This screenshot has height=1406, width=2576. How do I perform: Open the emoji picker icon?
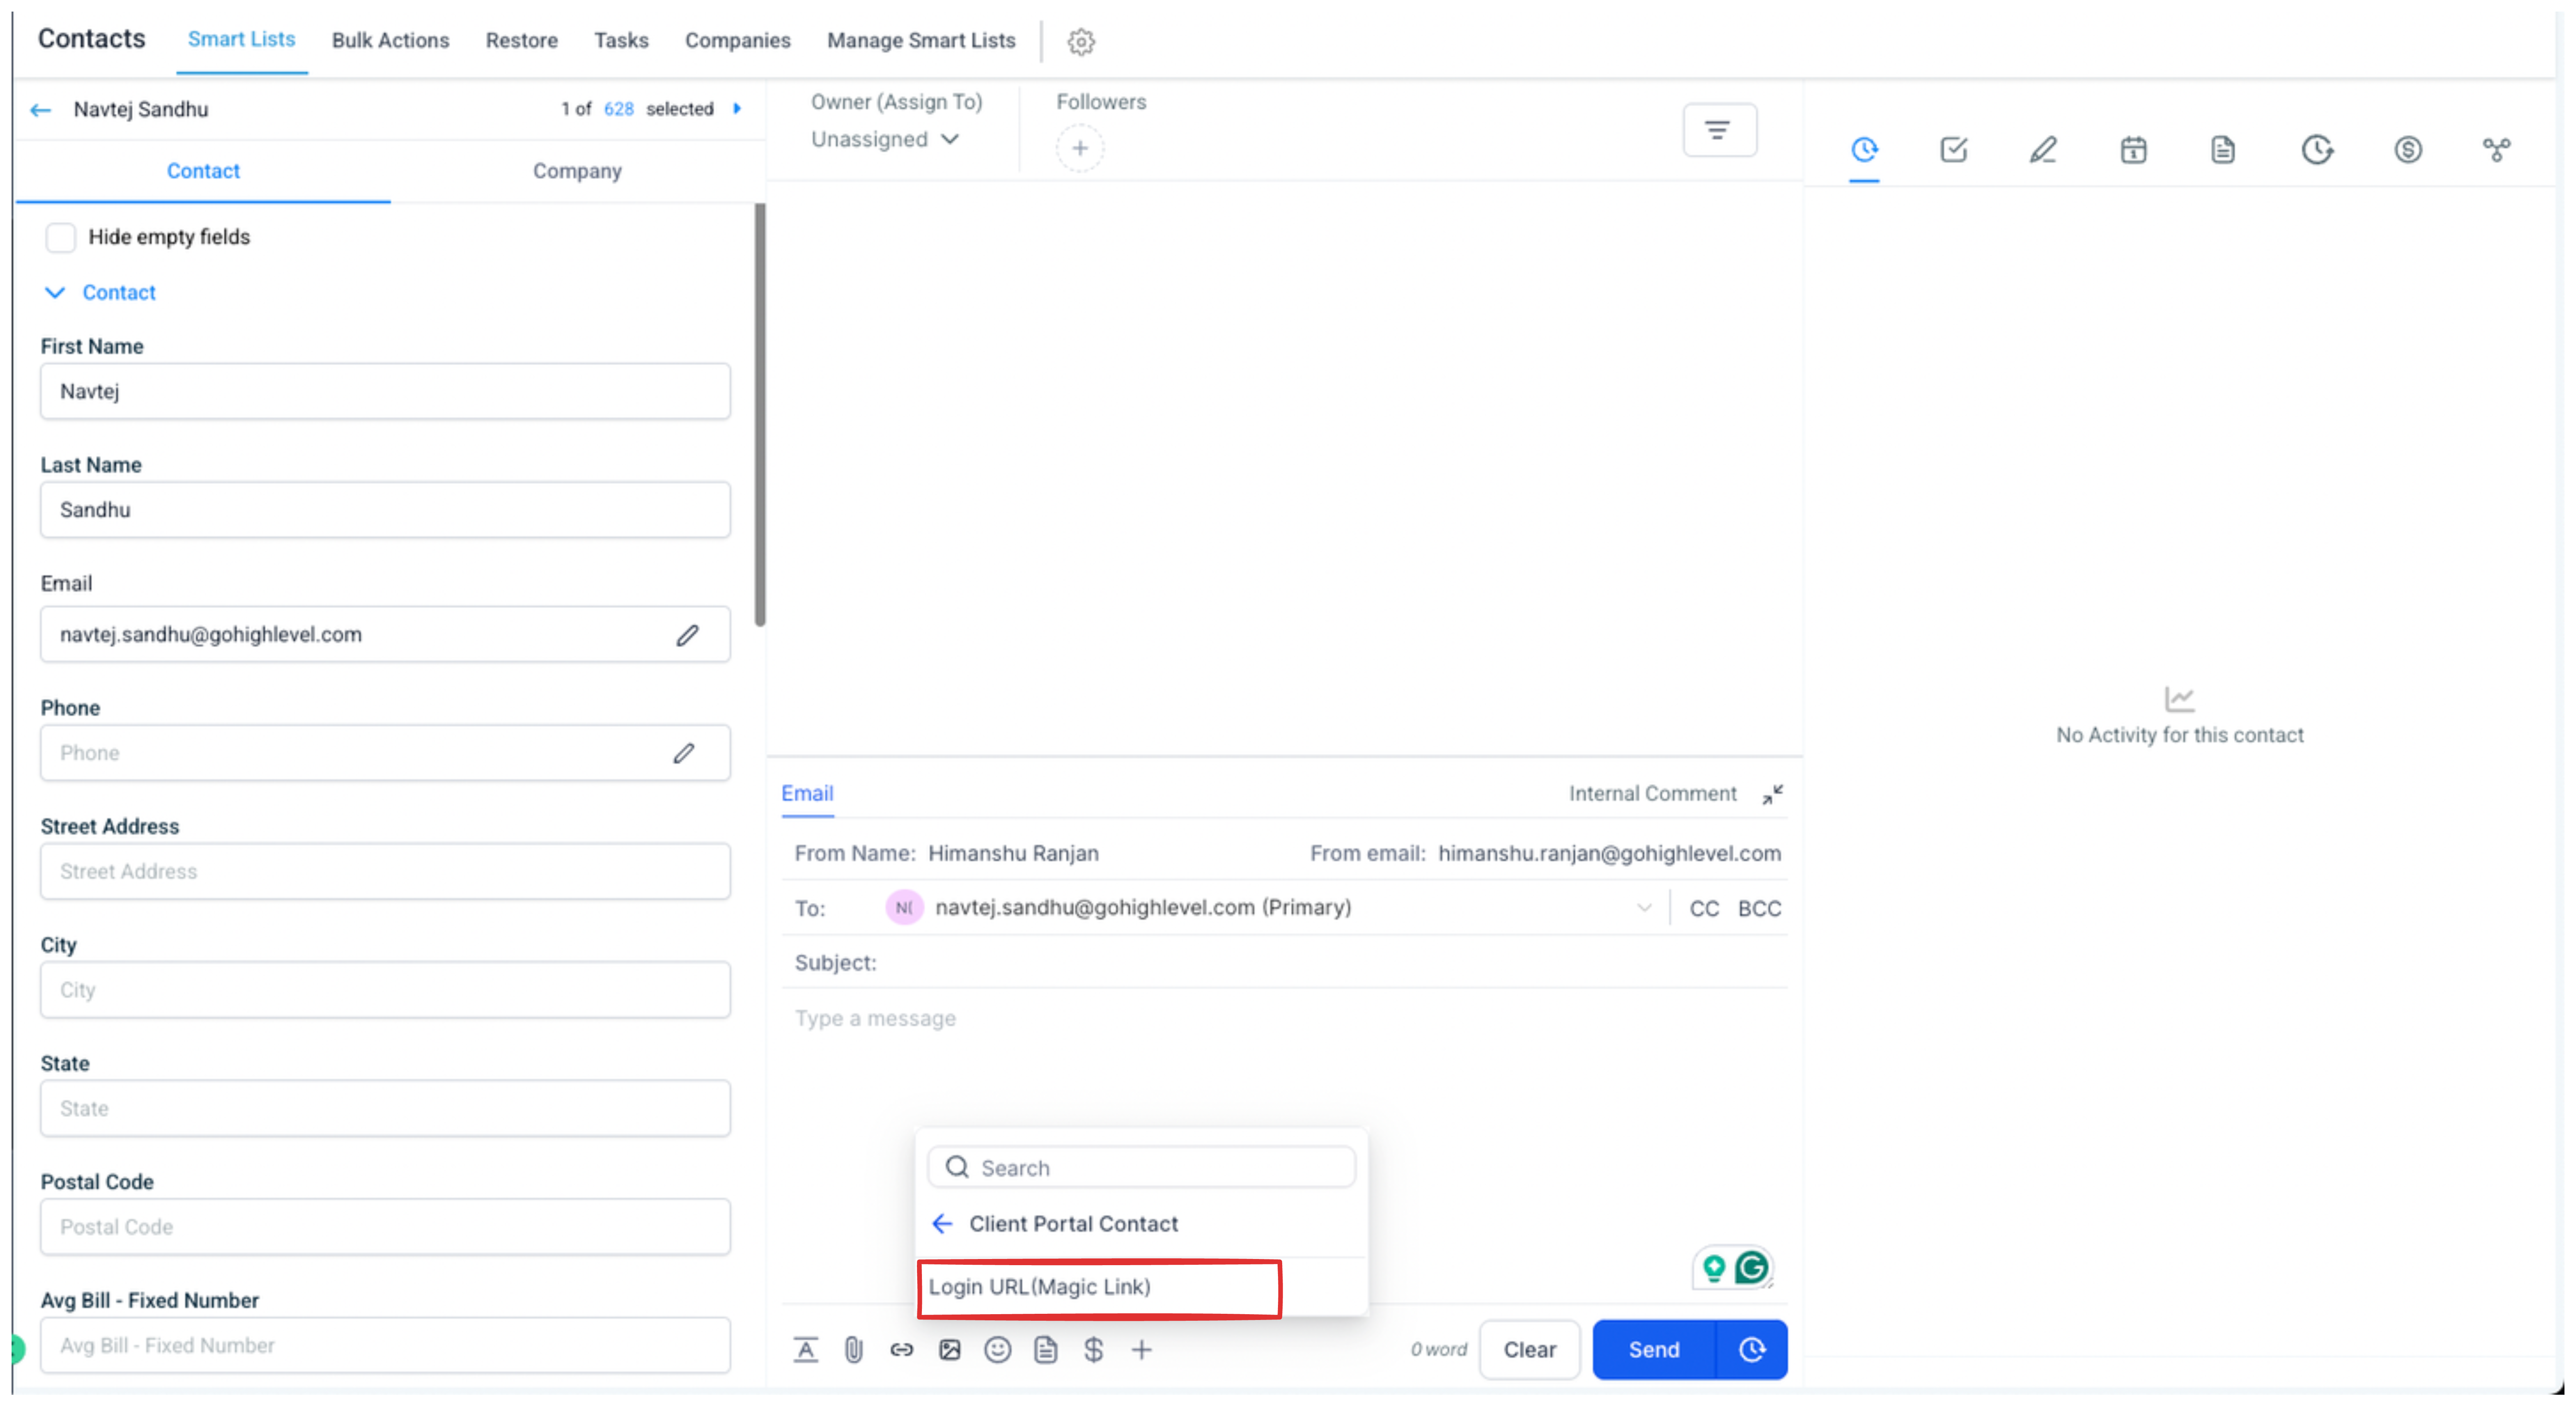click(x=997, y=1350)
